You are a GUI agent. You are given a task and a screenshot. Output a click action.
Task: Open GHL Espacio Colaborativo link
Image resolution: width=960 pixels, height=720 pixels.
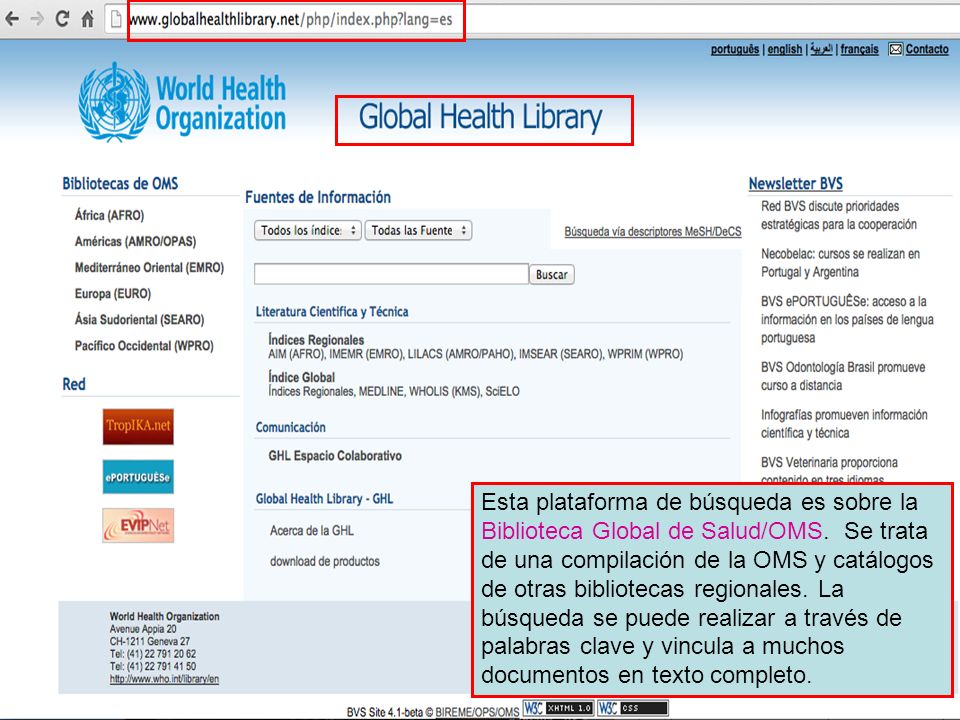[335, 456]
